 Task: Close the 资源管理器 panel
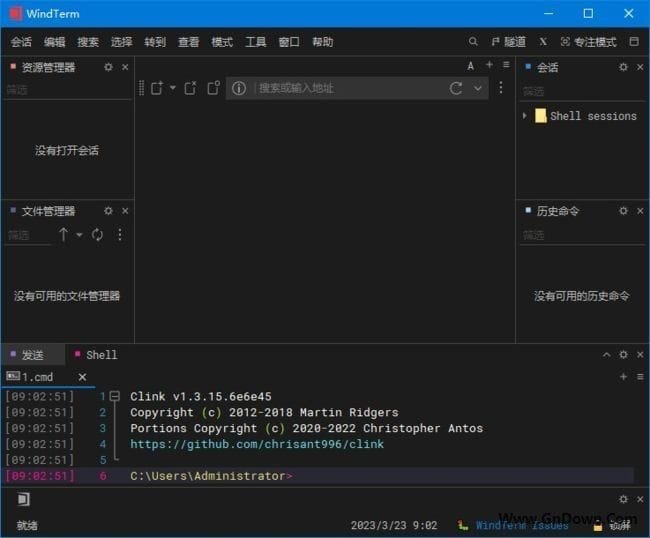point(125,67)
